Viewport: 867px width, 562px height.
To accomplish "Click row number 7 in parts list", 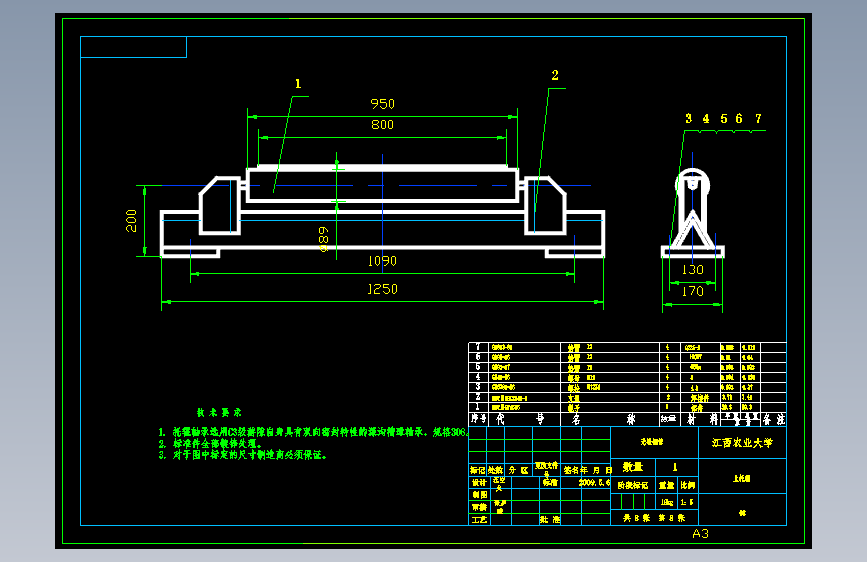I will coord(478,347).
